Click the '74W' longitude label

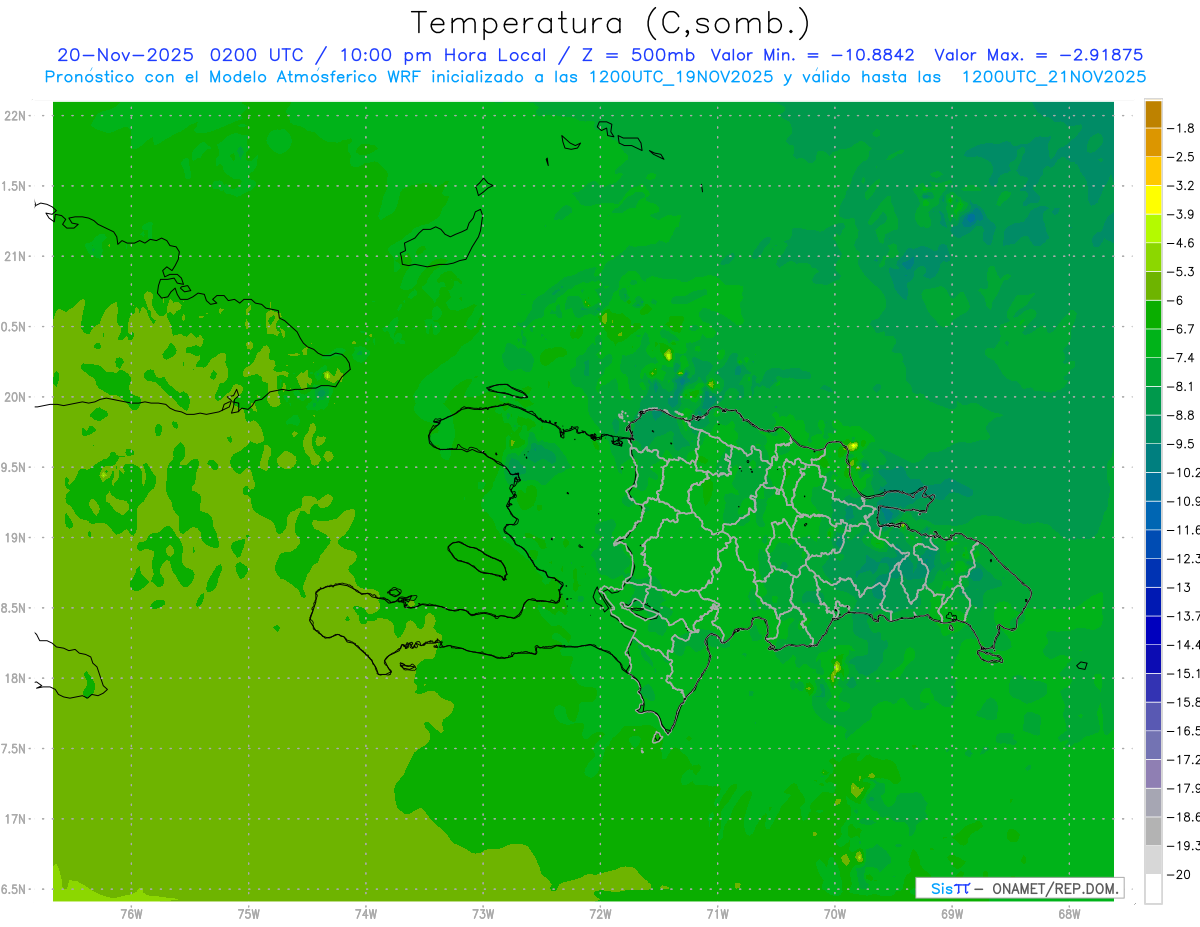[x=365, y=913]
